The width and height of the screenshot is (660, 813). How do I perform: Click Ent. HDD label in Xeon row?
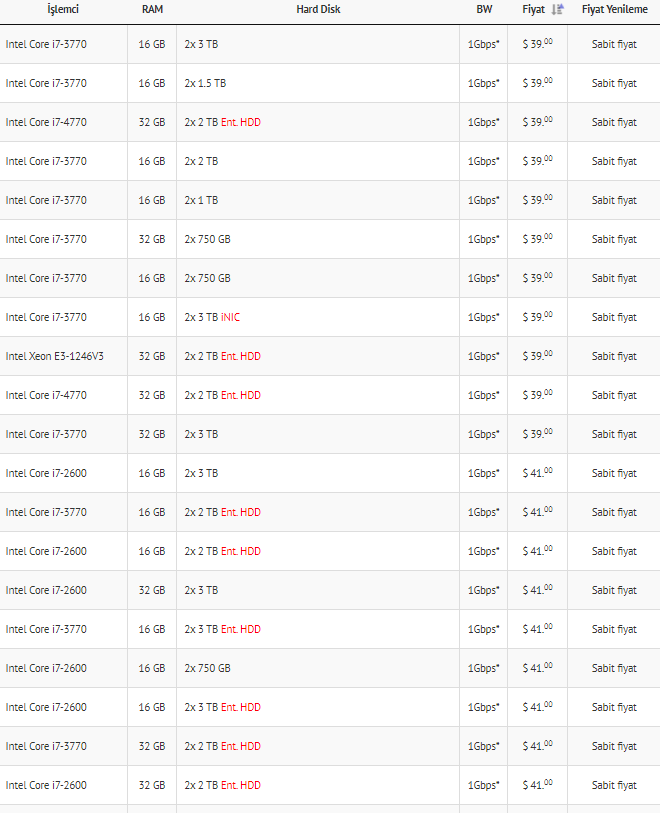pos(241,356)
